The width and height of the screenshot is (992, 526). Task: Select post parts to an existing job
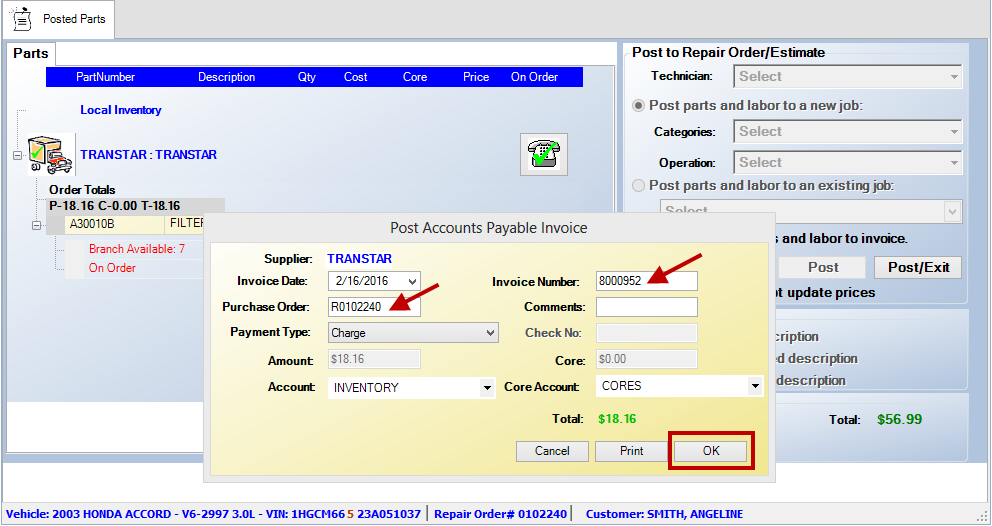click(638, 185)
